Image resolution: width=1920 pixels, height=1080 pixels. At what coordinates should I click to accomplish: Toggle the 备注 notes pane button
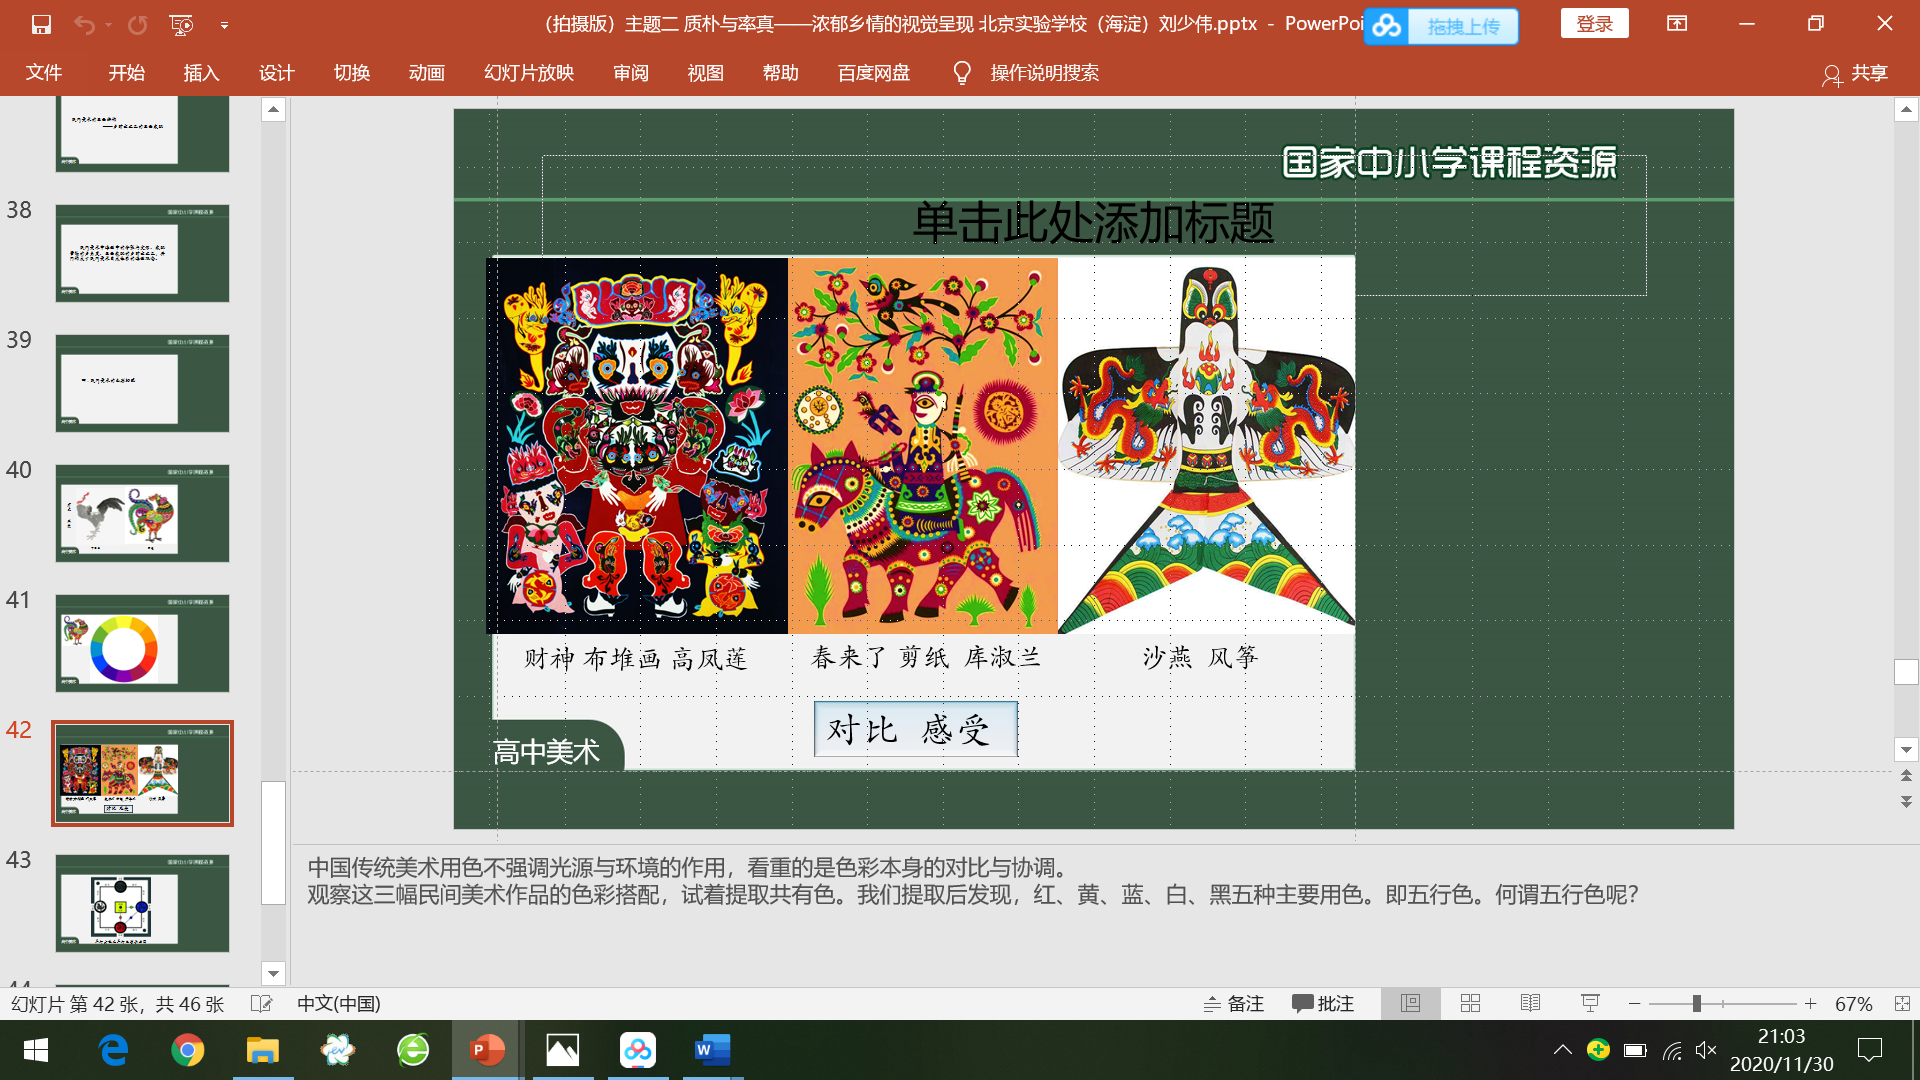(x=1234, y=1003)
